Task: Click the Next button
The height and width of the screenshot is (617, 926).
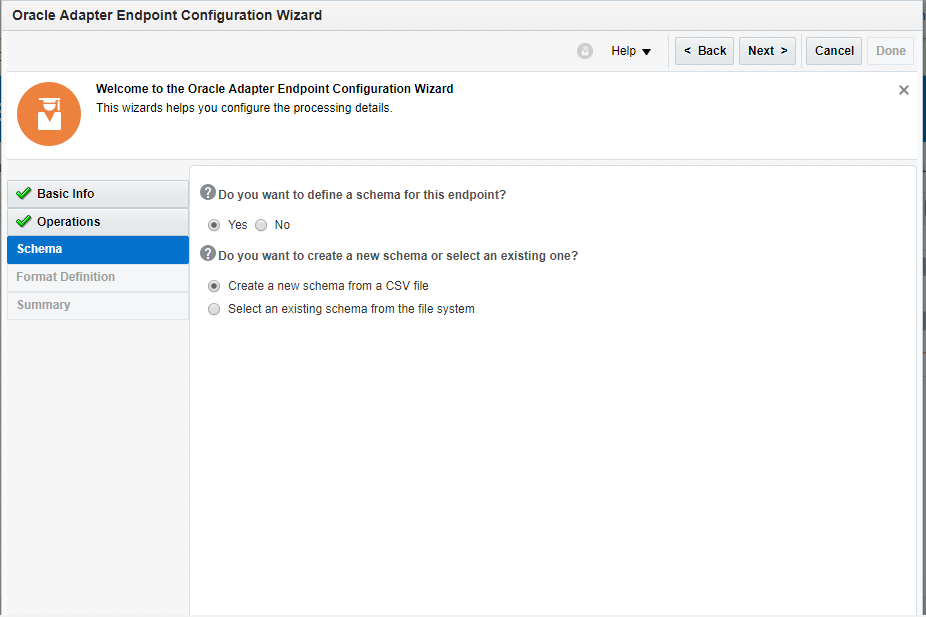Action: 767,51
